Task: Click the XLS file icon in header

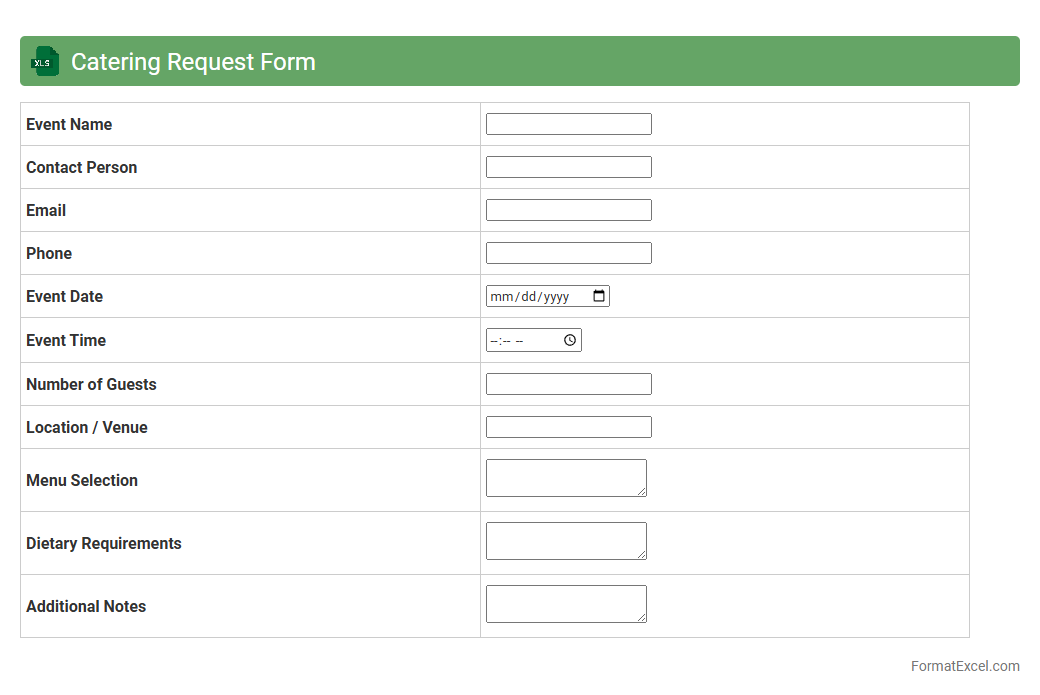Action: pyautogui.click(x=45, y=61)
